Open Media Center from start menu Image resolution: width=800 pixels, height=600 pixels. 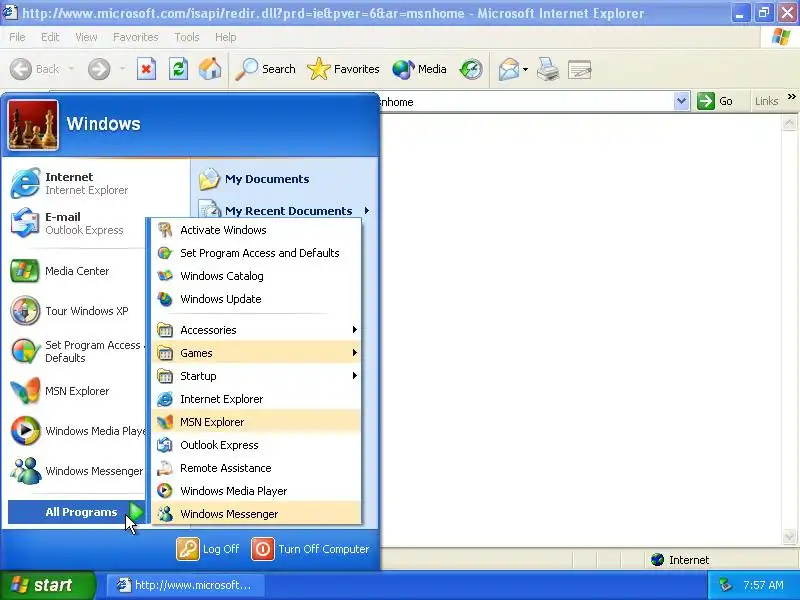(77, 271)
